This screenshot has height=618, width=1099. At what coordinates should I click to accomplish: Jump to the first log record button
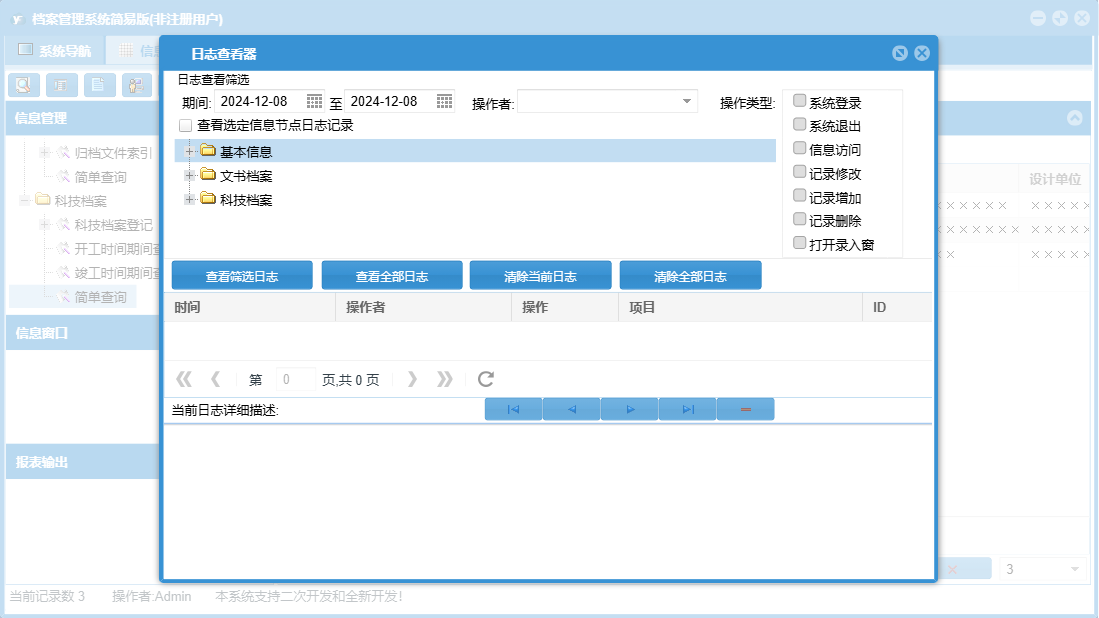(513, 409)
